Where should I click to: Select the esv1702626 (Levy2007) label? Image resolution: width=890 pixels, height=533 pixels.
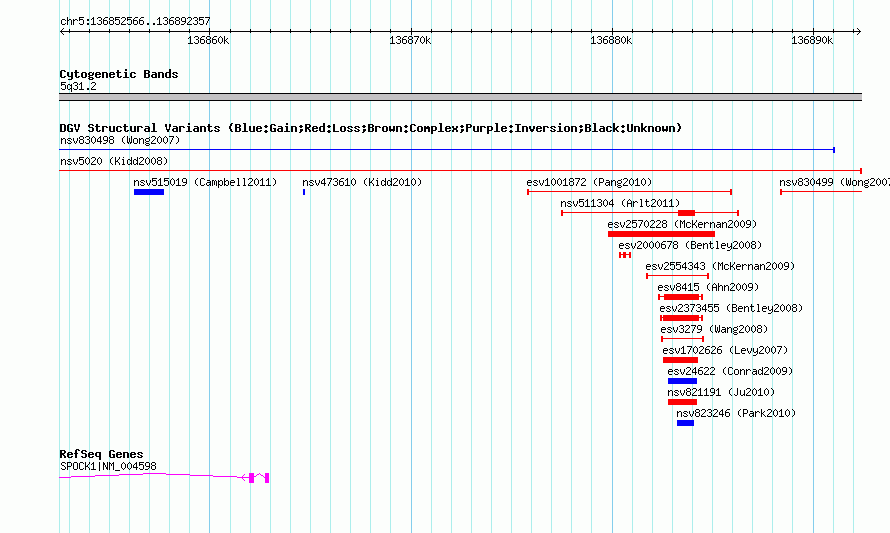725,350
